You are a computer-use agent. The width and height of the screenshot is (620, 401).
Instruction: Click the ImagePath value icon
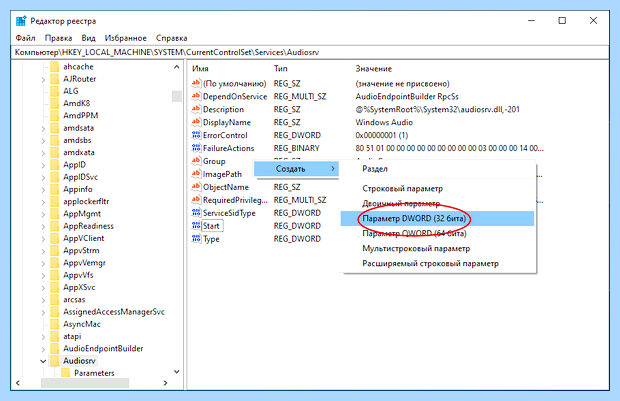click(196, 174)
